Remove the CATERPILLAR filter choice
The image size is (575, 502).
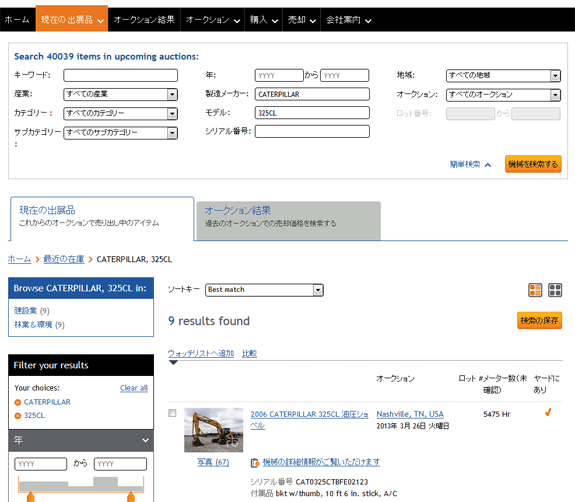coord(18,402)
